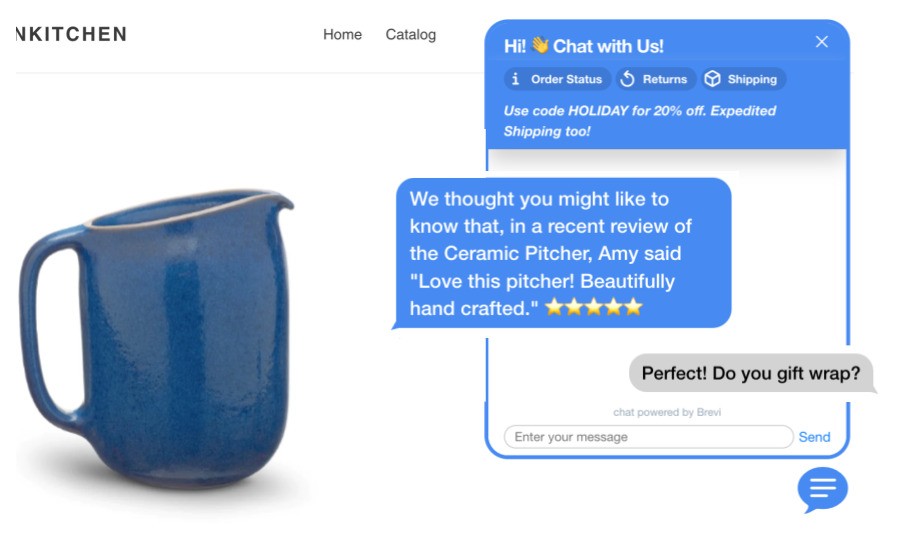Open the Catalog menu item
Viewport: 898px width, 540px height.
(x=411, y=34)
